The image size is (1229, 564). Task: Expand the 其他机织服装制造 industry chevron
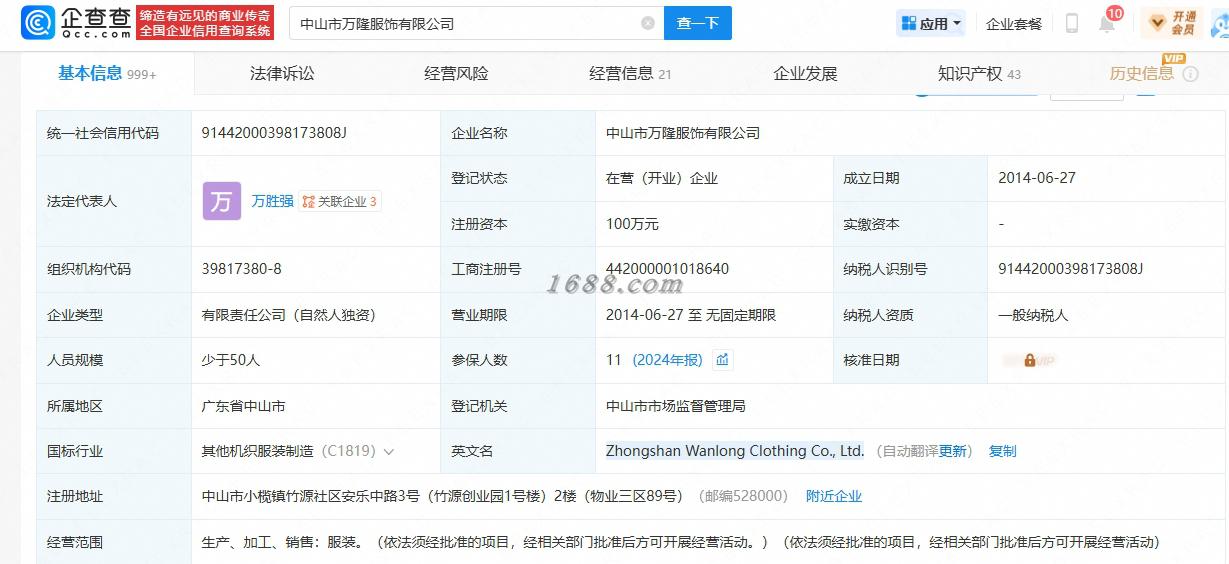tap(389, 452)
